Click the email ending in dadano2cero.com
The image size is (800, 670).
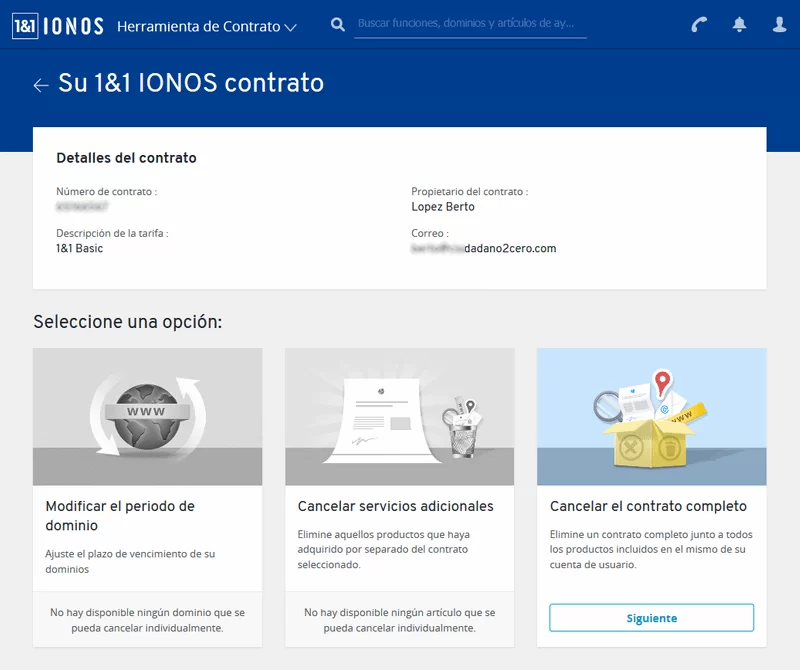point(484,249)
